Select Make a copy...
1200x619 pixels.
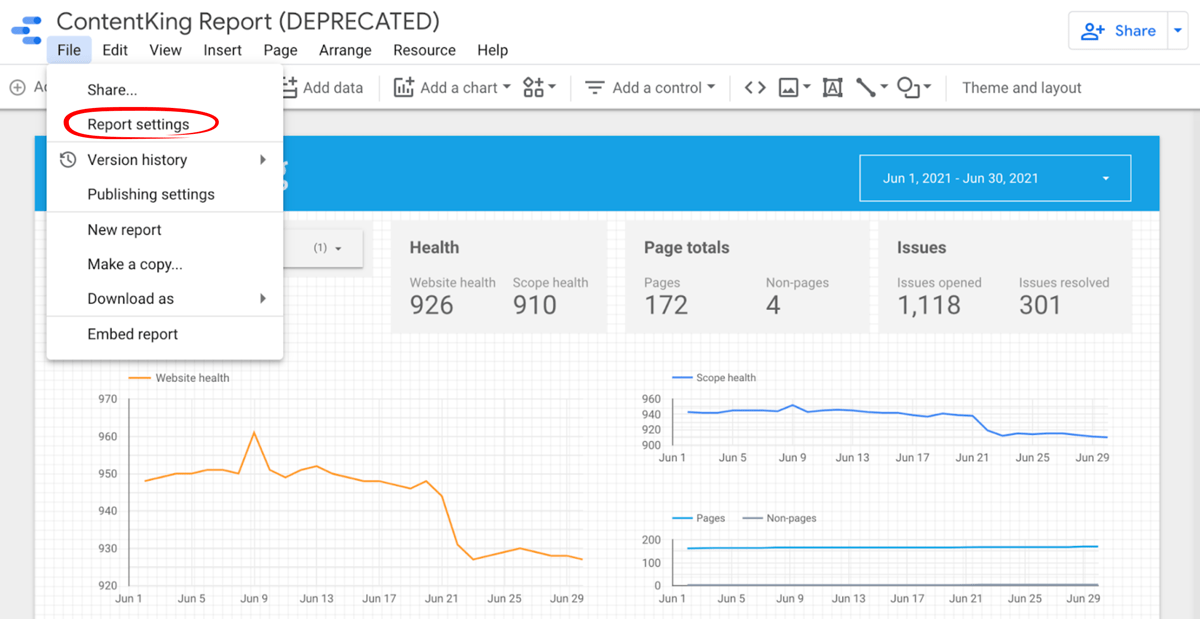click(x=165, y=264)
